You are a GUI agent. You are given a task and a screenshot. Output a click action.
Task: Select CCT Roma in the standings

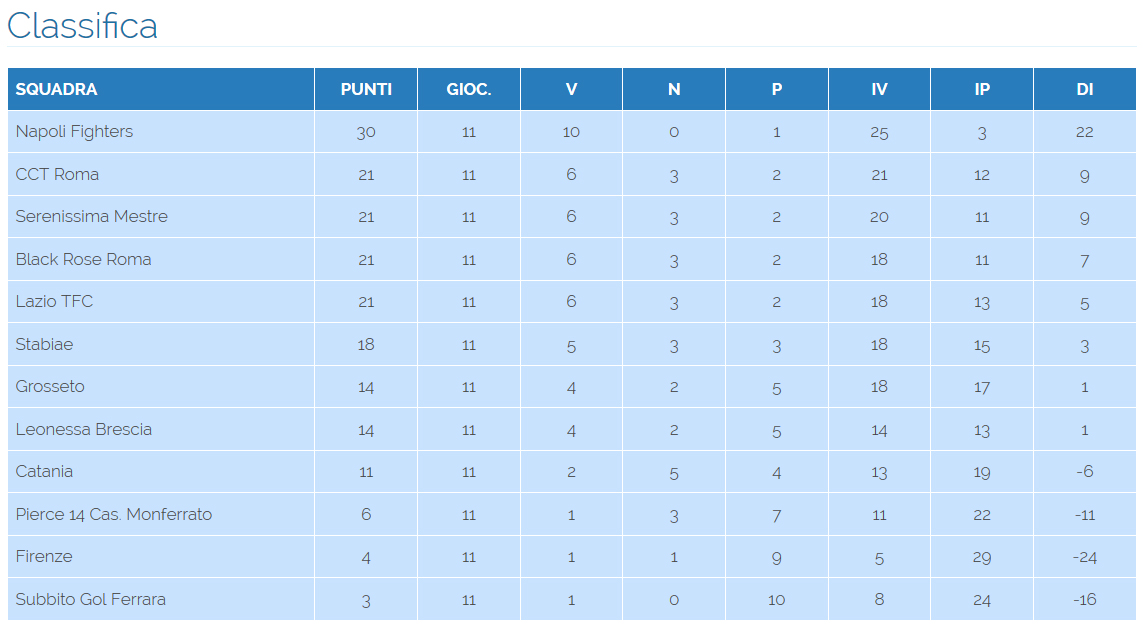point(57,174)
